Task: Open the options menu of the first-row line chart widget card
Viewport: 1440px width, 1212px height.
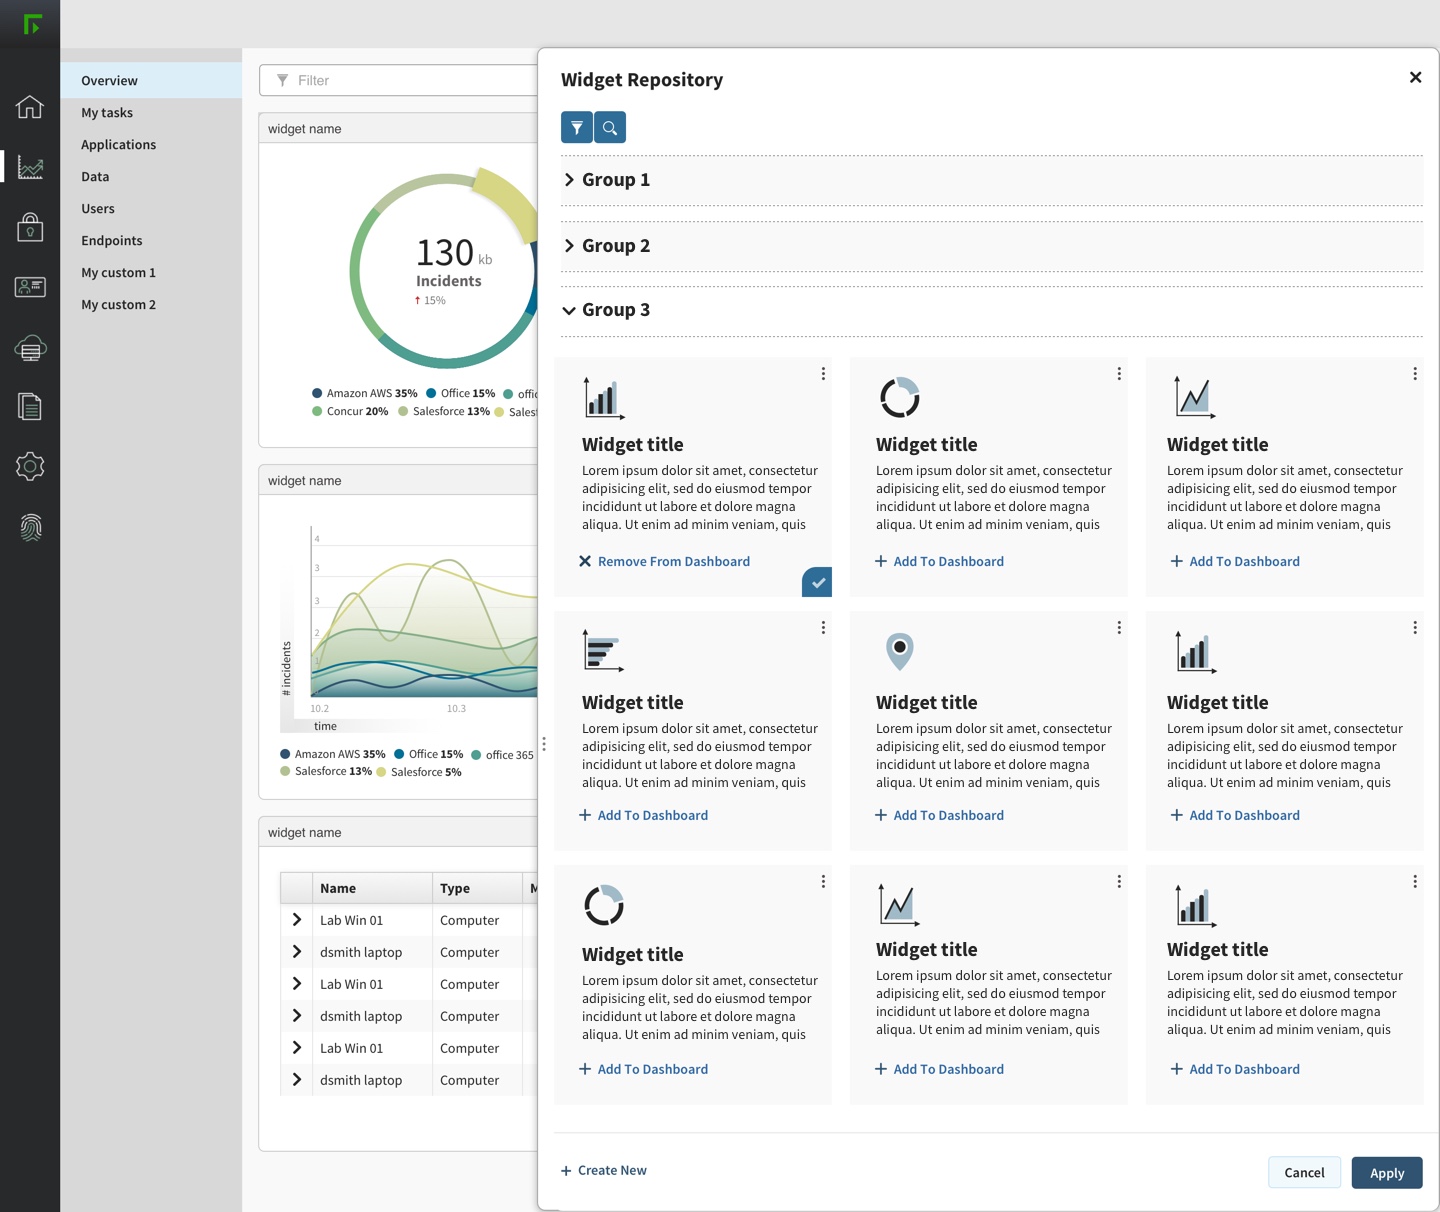Action: (x=1415, y=374)
